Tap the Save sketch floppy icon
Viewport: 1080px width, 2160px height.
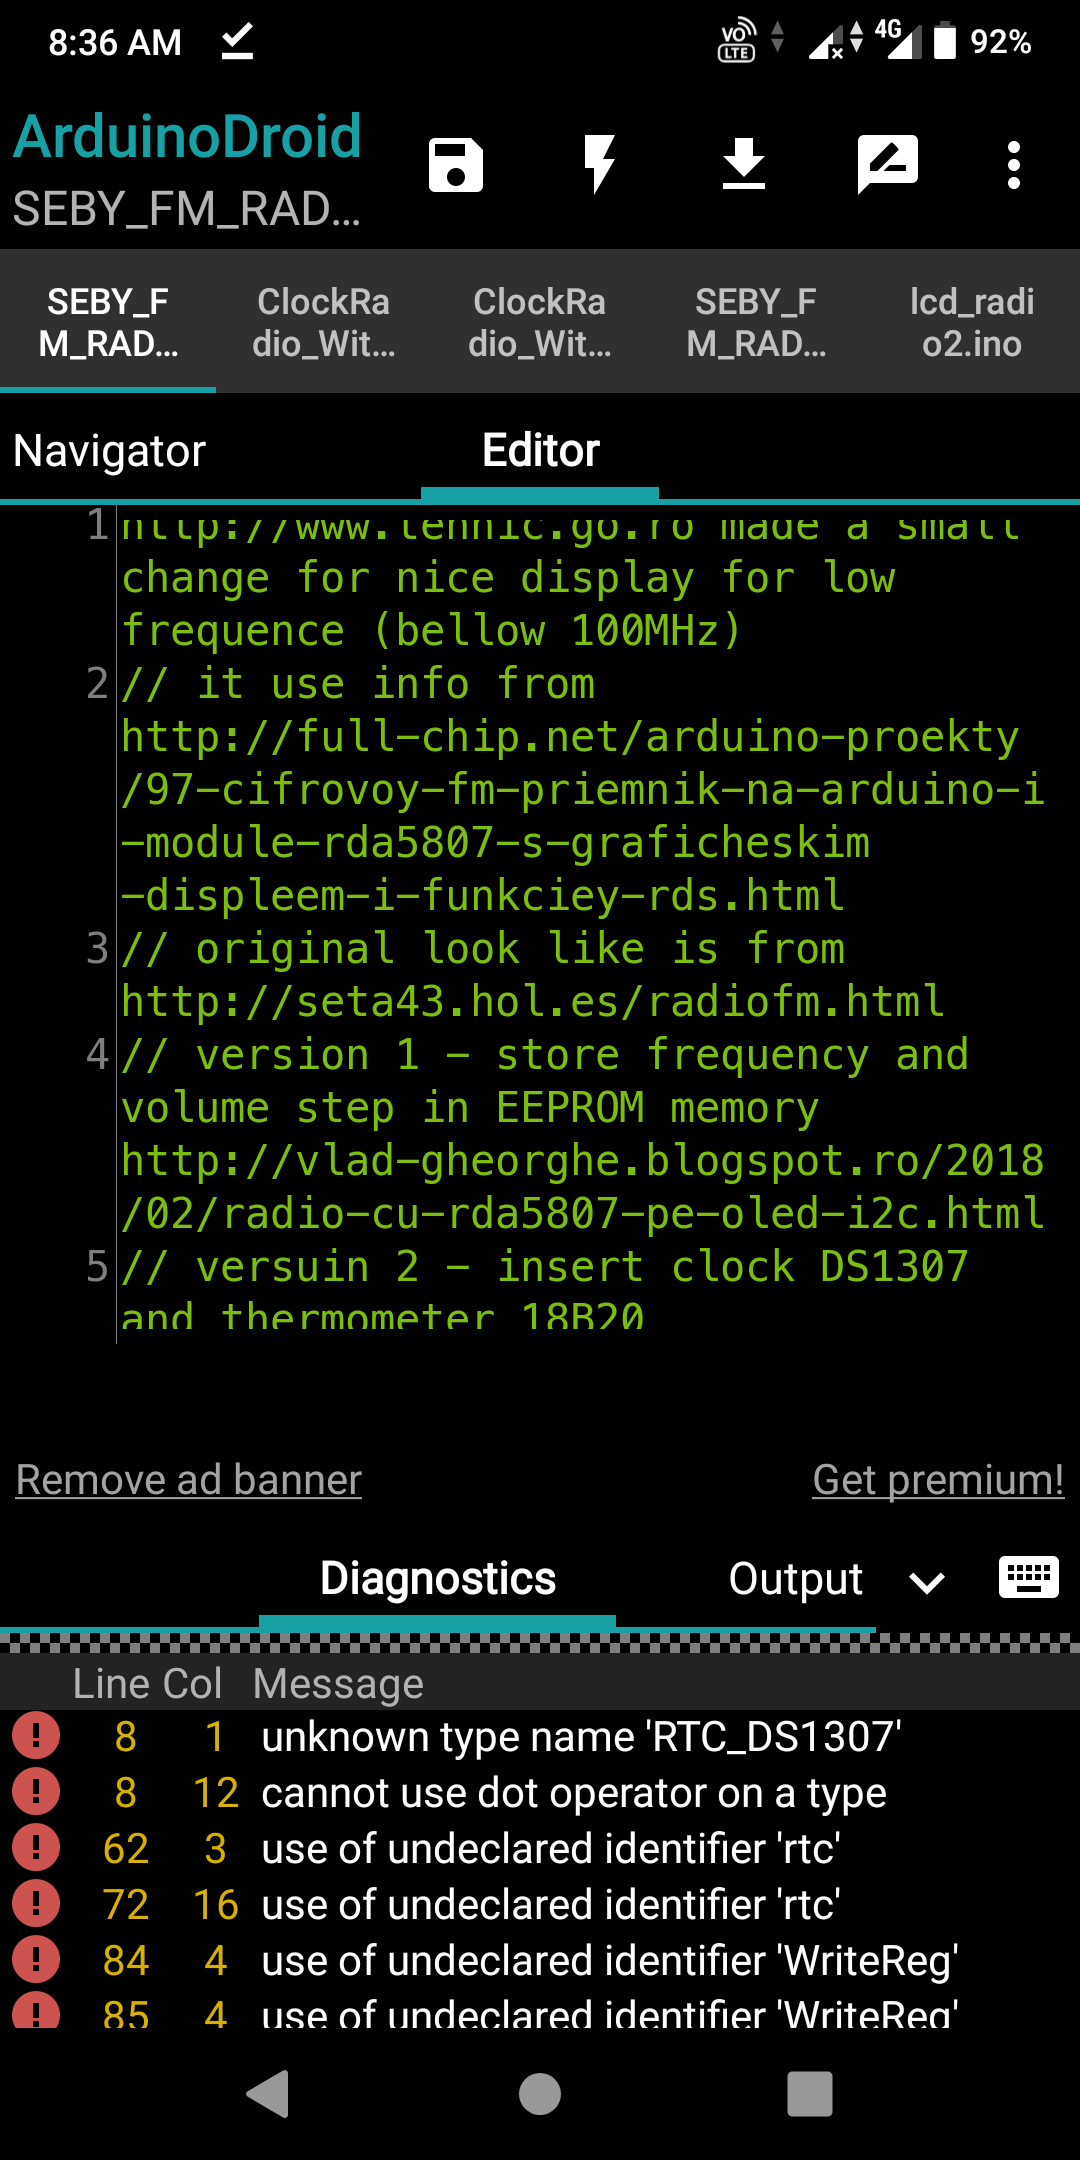pos(456,165)
